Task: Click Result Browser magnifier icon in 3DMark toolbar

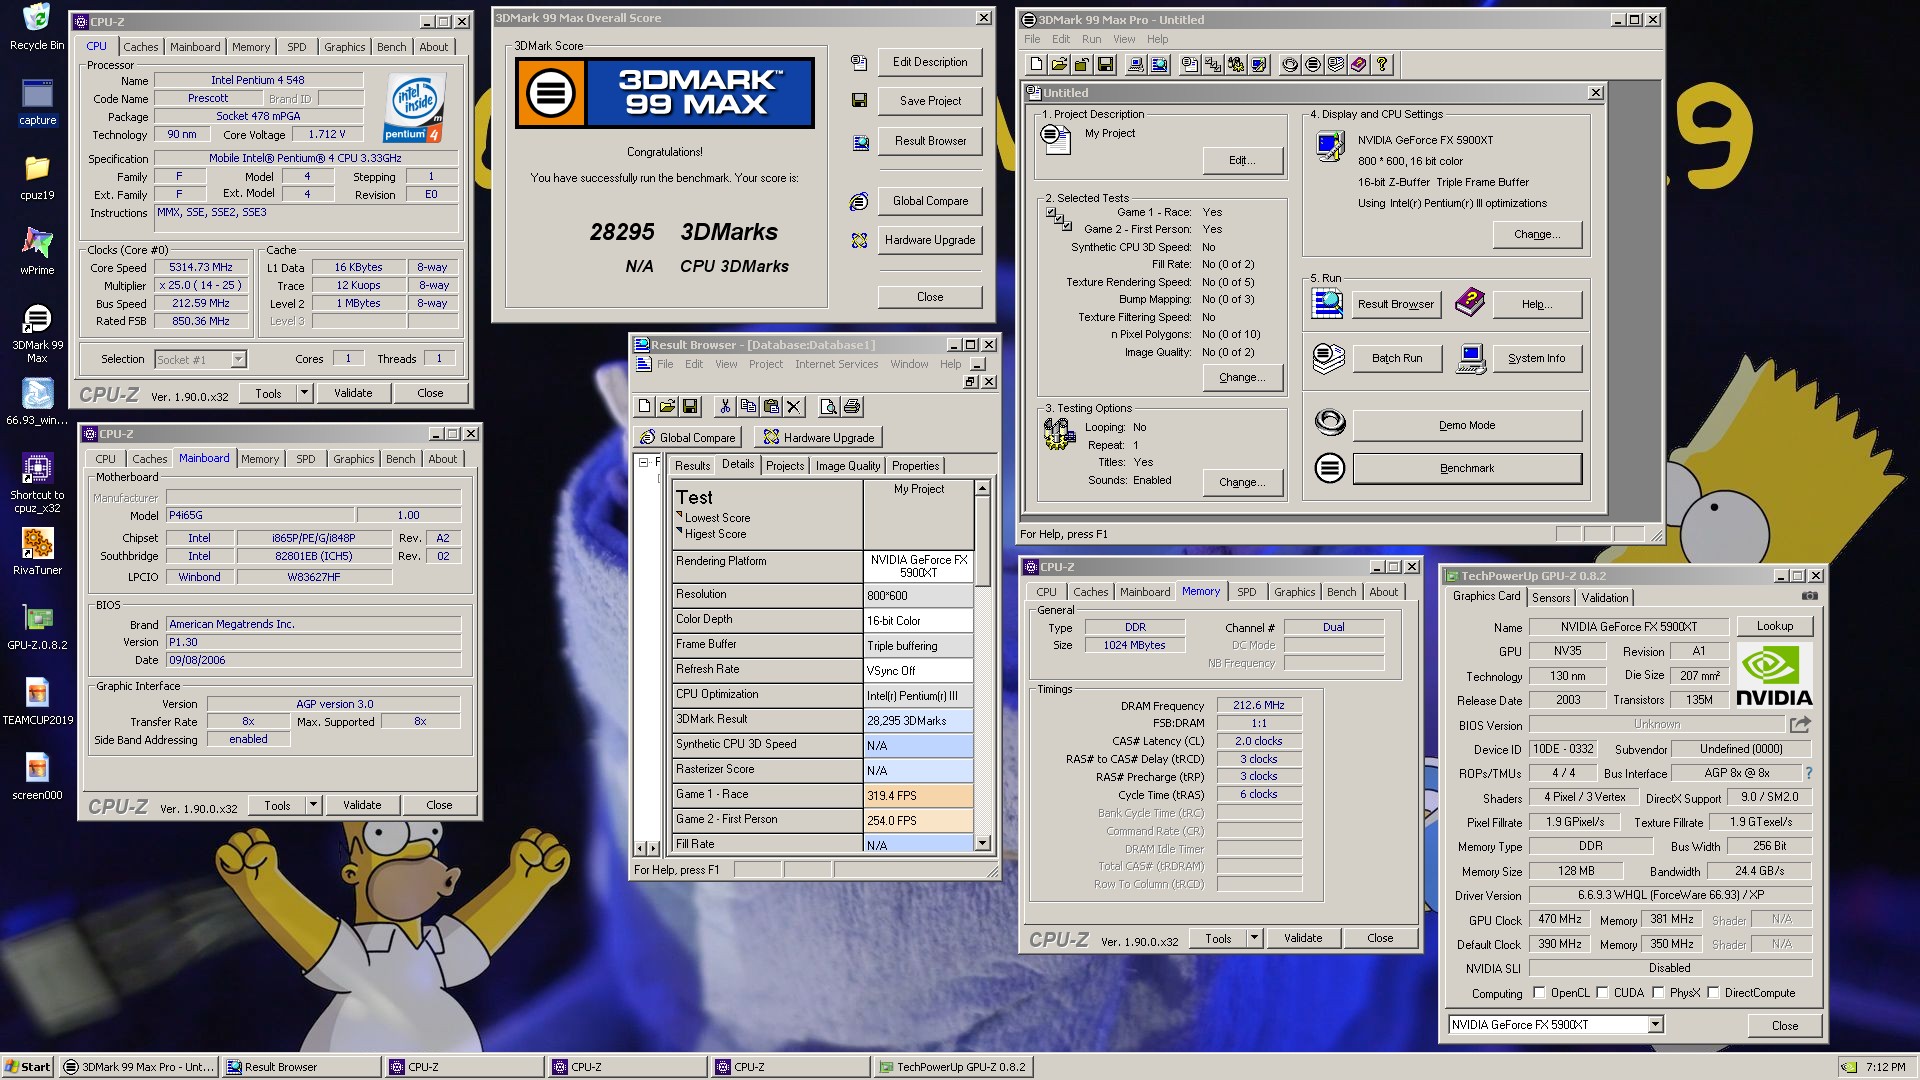Action: pyautogui.click(x=1159, y=65)
